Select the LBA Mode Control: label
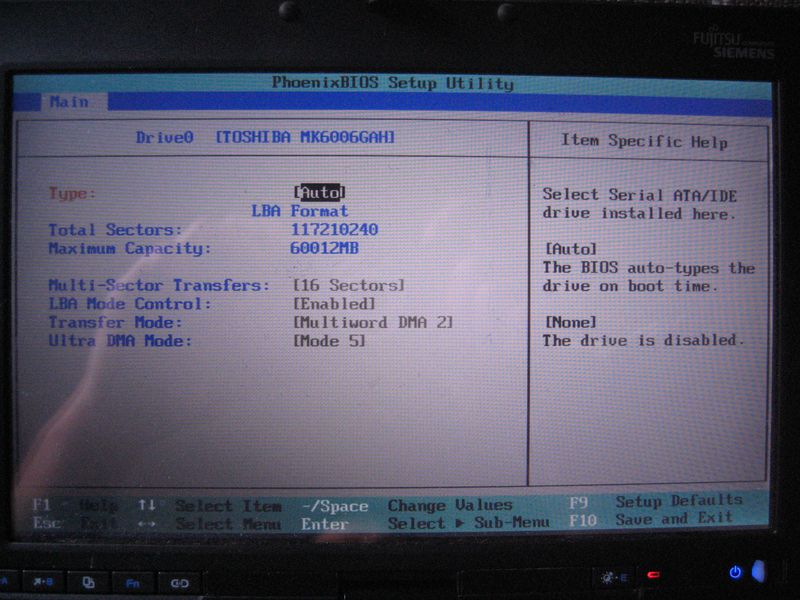Viewport: 800px width, 600px height. 130,304
